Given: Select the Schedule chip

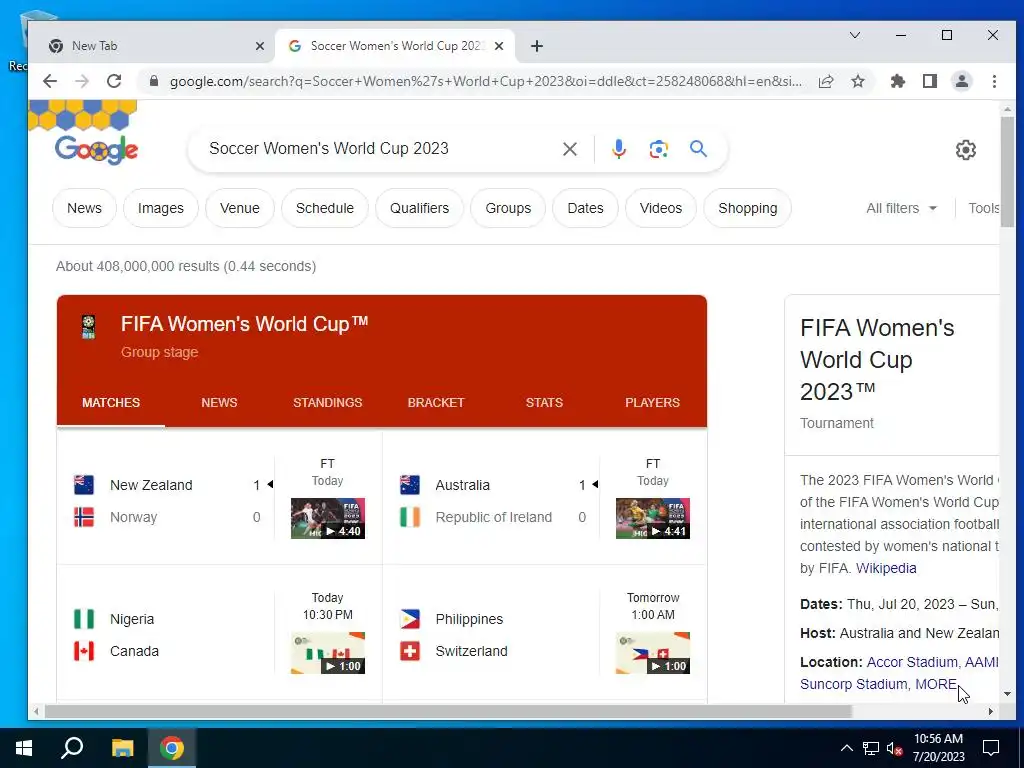Looking at the screenshot, I should [x=325, y=208].
